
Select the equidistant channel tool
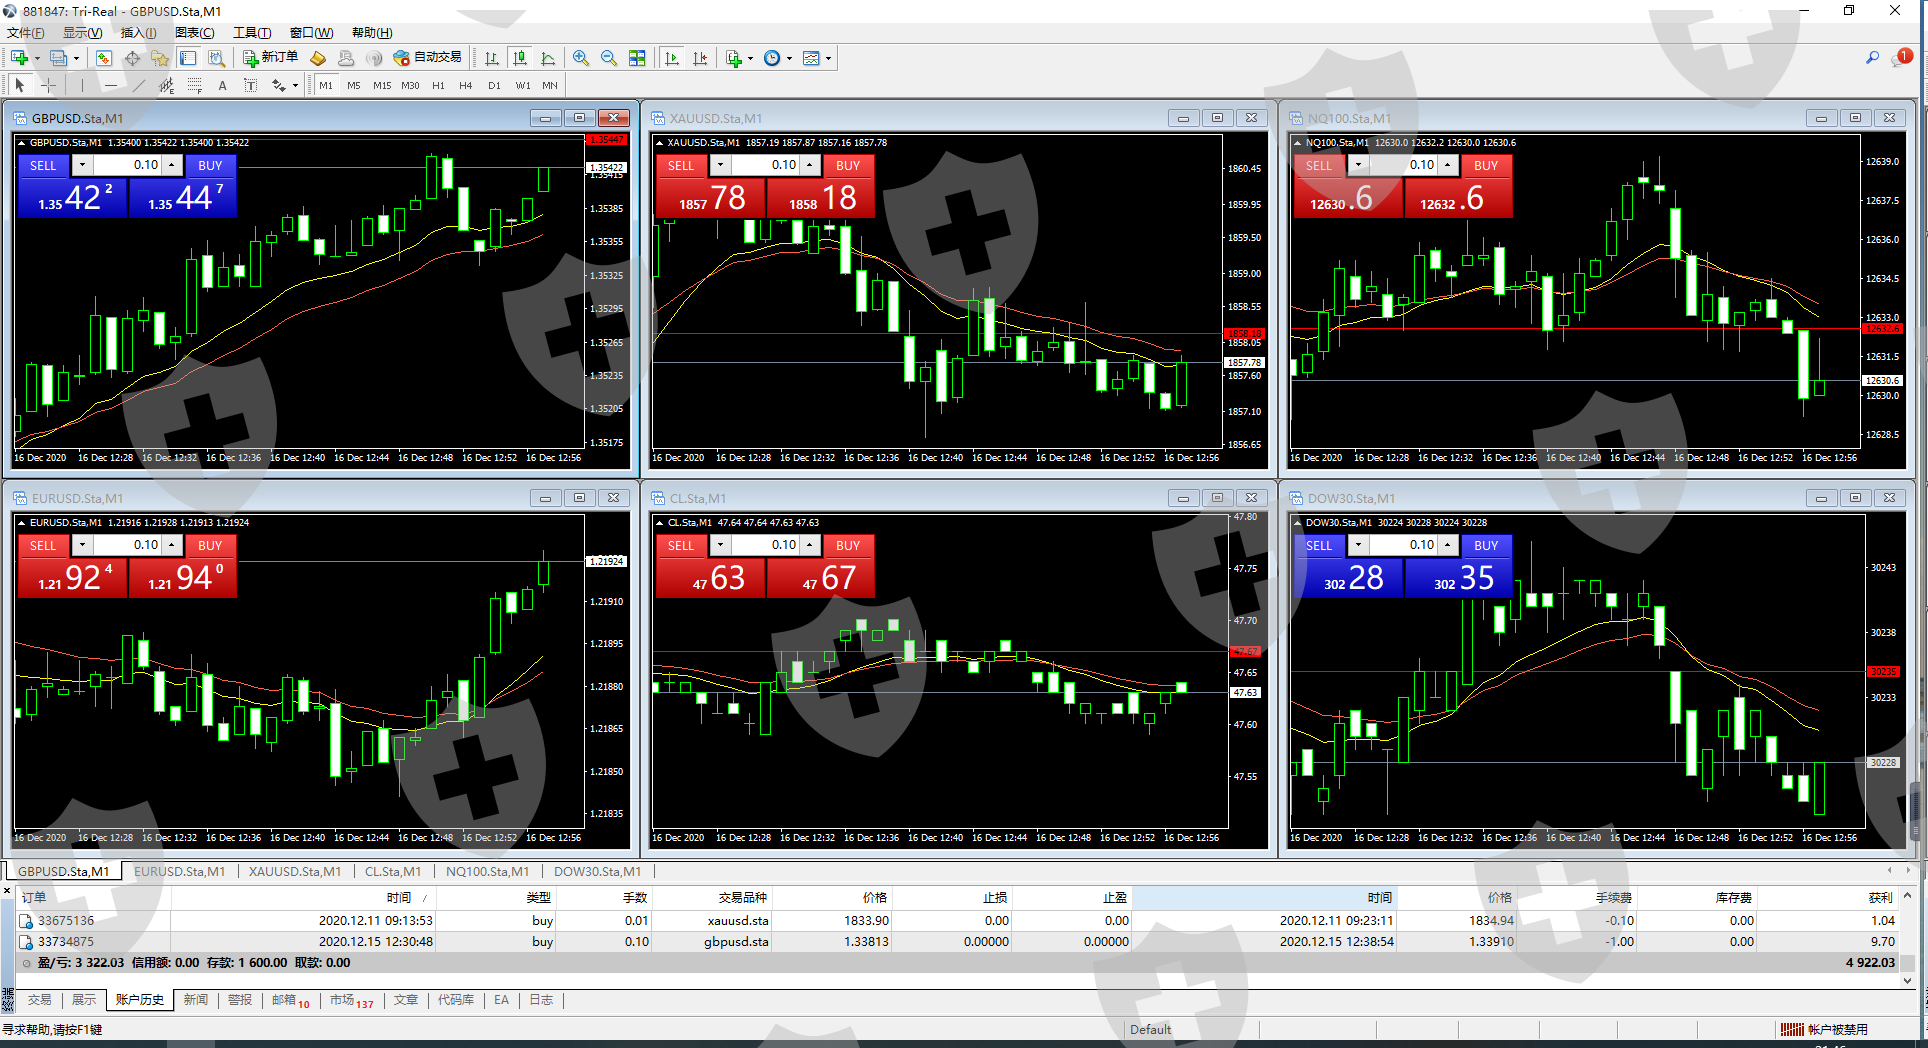(x=166, y=86)
